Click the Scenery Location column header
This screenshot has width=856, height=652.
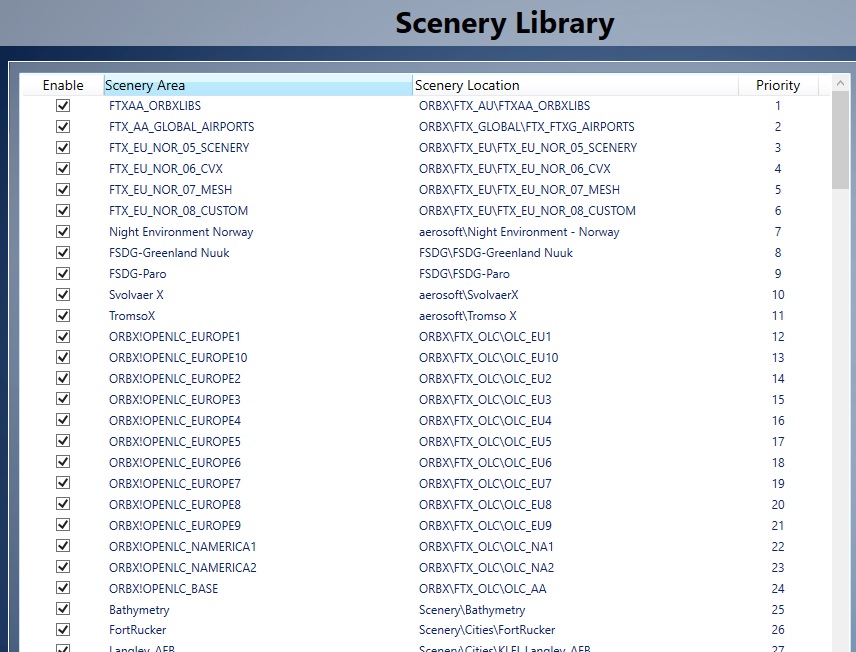[x=575, y=85]
